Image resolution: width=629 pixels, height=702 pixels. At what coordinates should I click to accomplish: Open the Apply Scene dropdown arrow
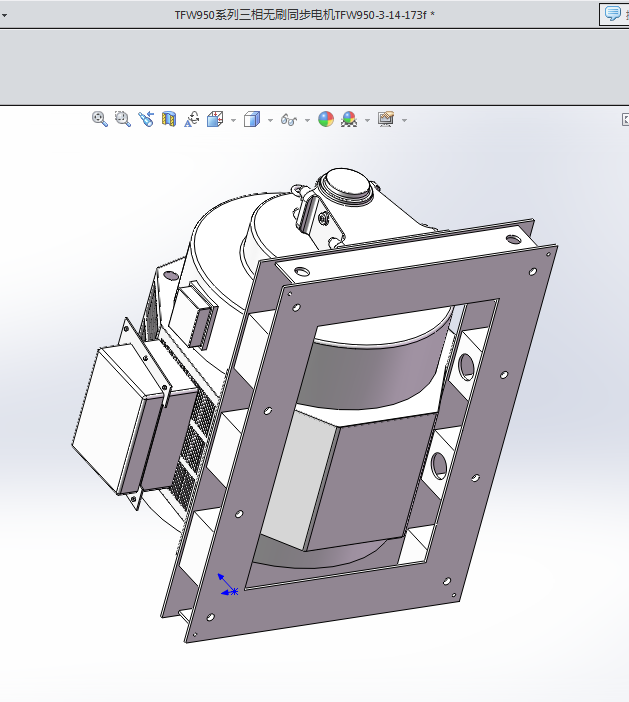coord(367,120)
